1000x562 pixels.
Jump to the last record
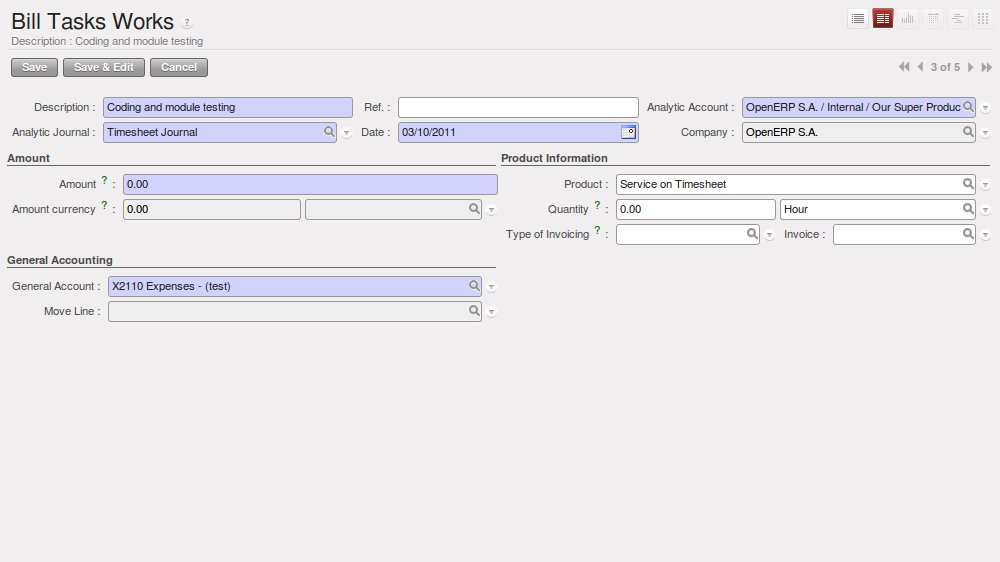(x=986, y=67)
